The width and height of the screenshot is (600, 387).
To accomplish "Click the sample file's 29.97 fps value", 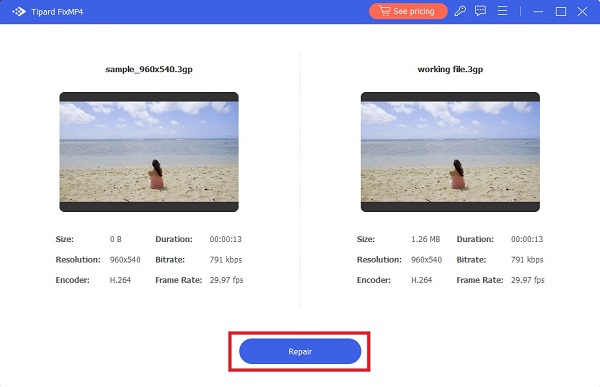I will 227,280.
